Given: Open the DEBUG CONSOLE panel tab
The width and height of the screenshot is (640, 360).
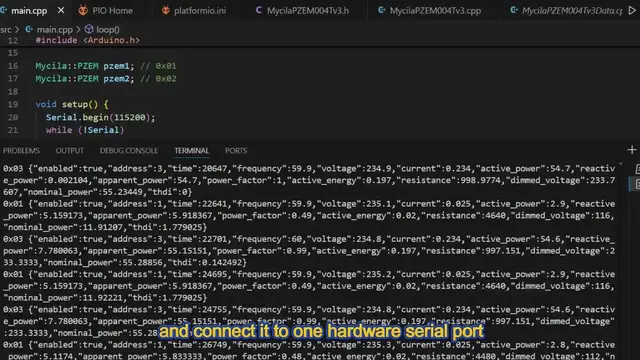Looking at the screenshot, I should [129, 151].
